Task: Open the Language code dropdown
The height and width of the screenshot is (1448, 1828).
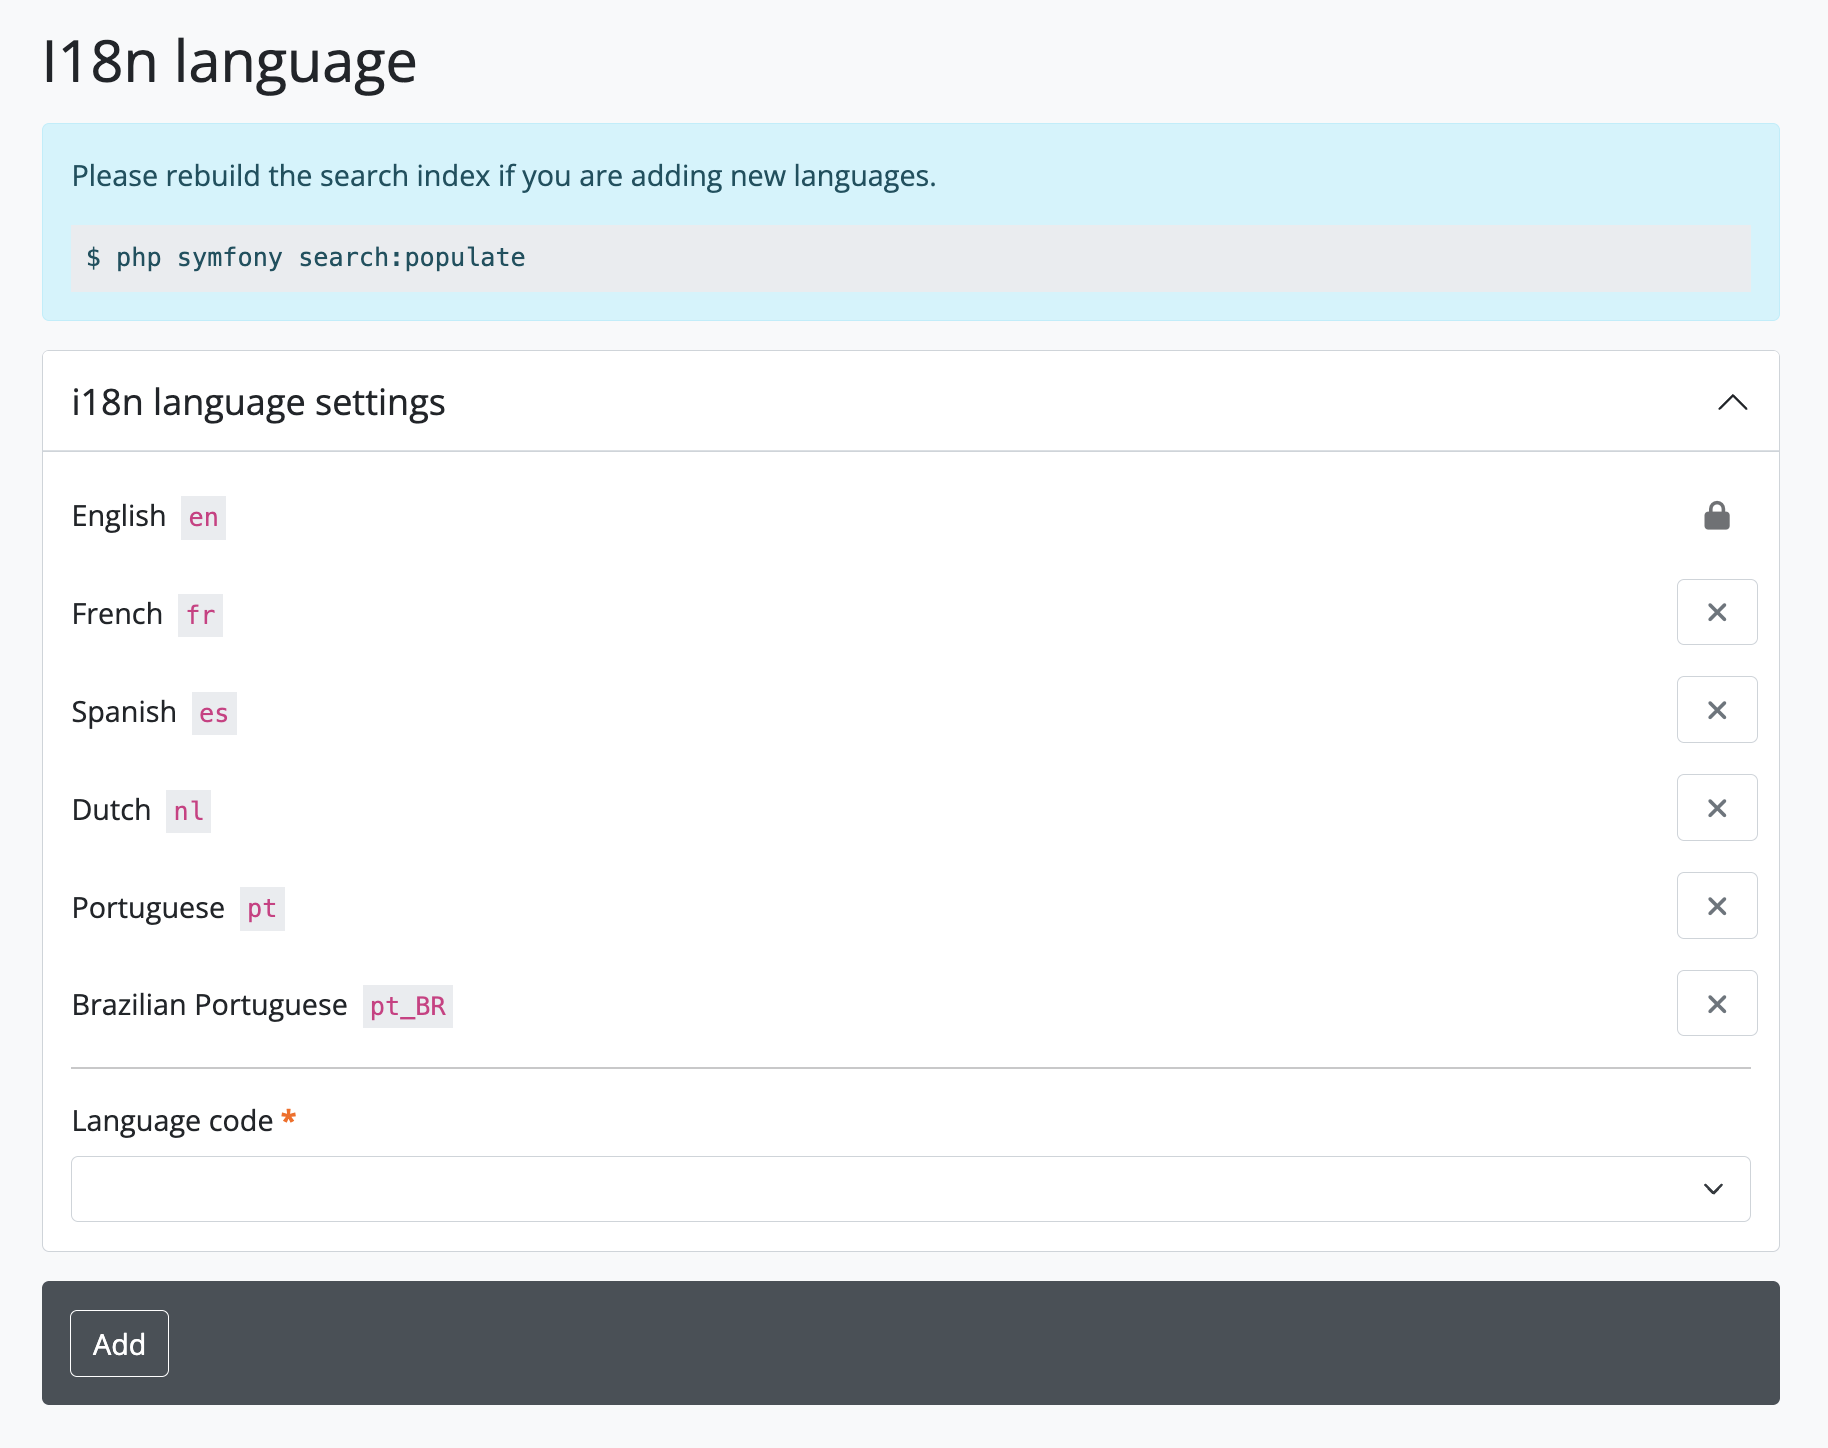Action: [910, 1189]
